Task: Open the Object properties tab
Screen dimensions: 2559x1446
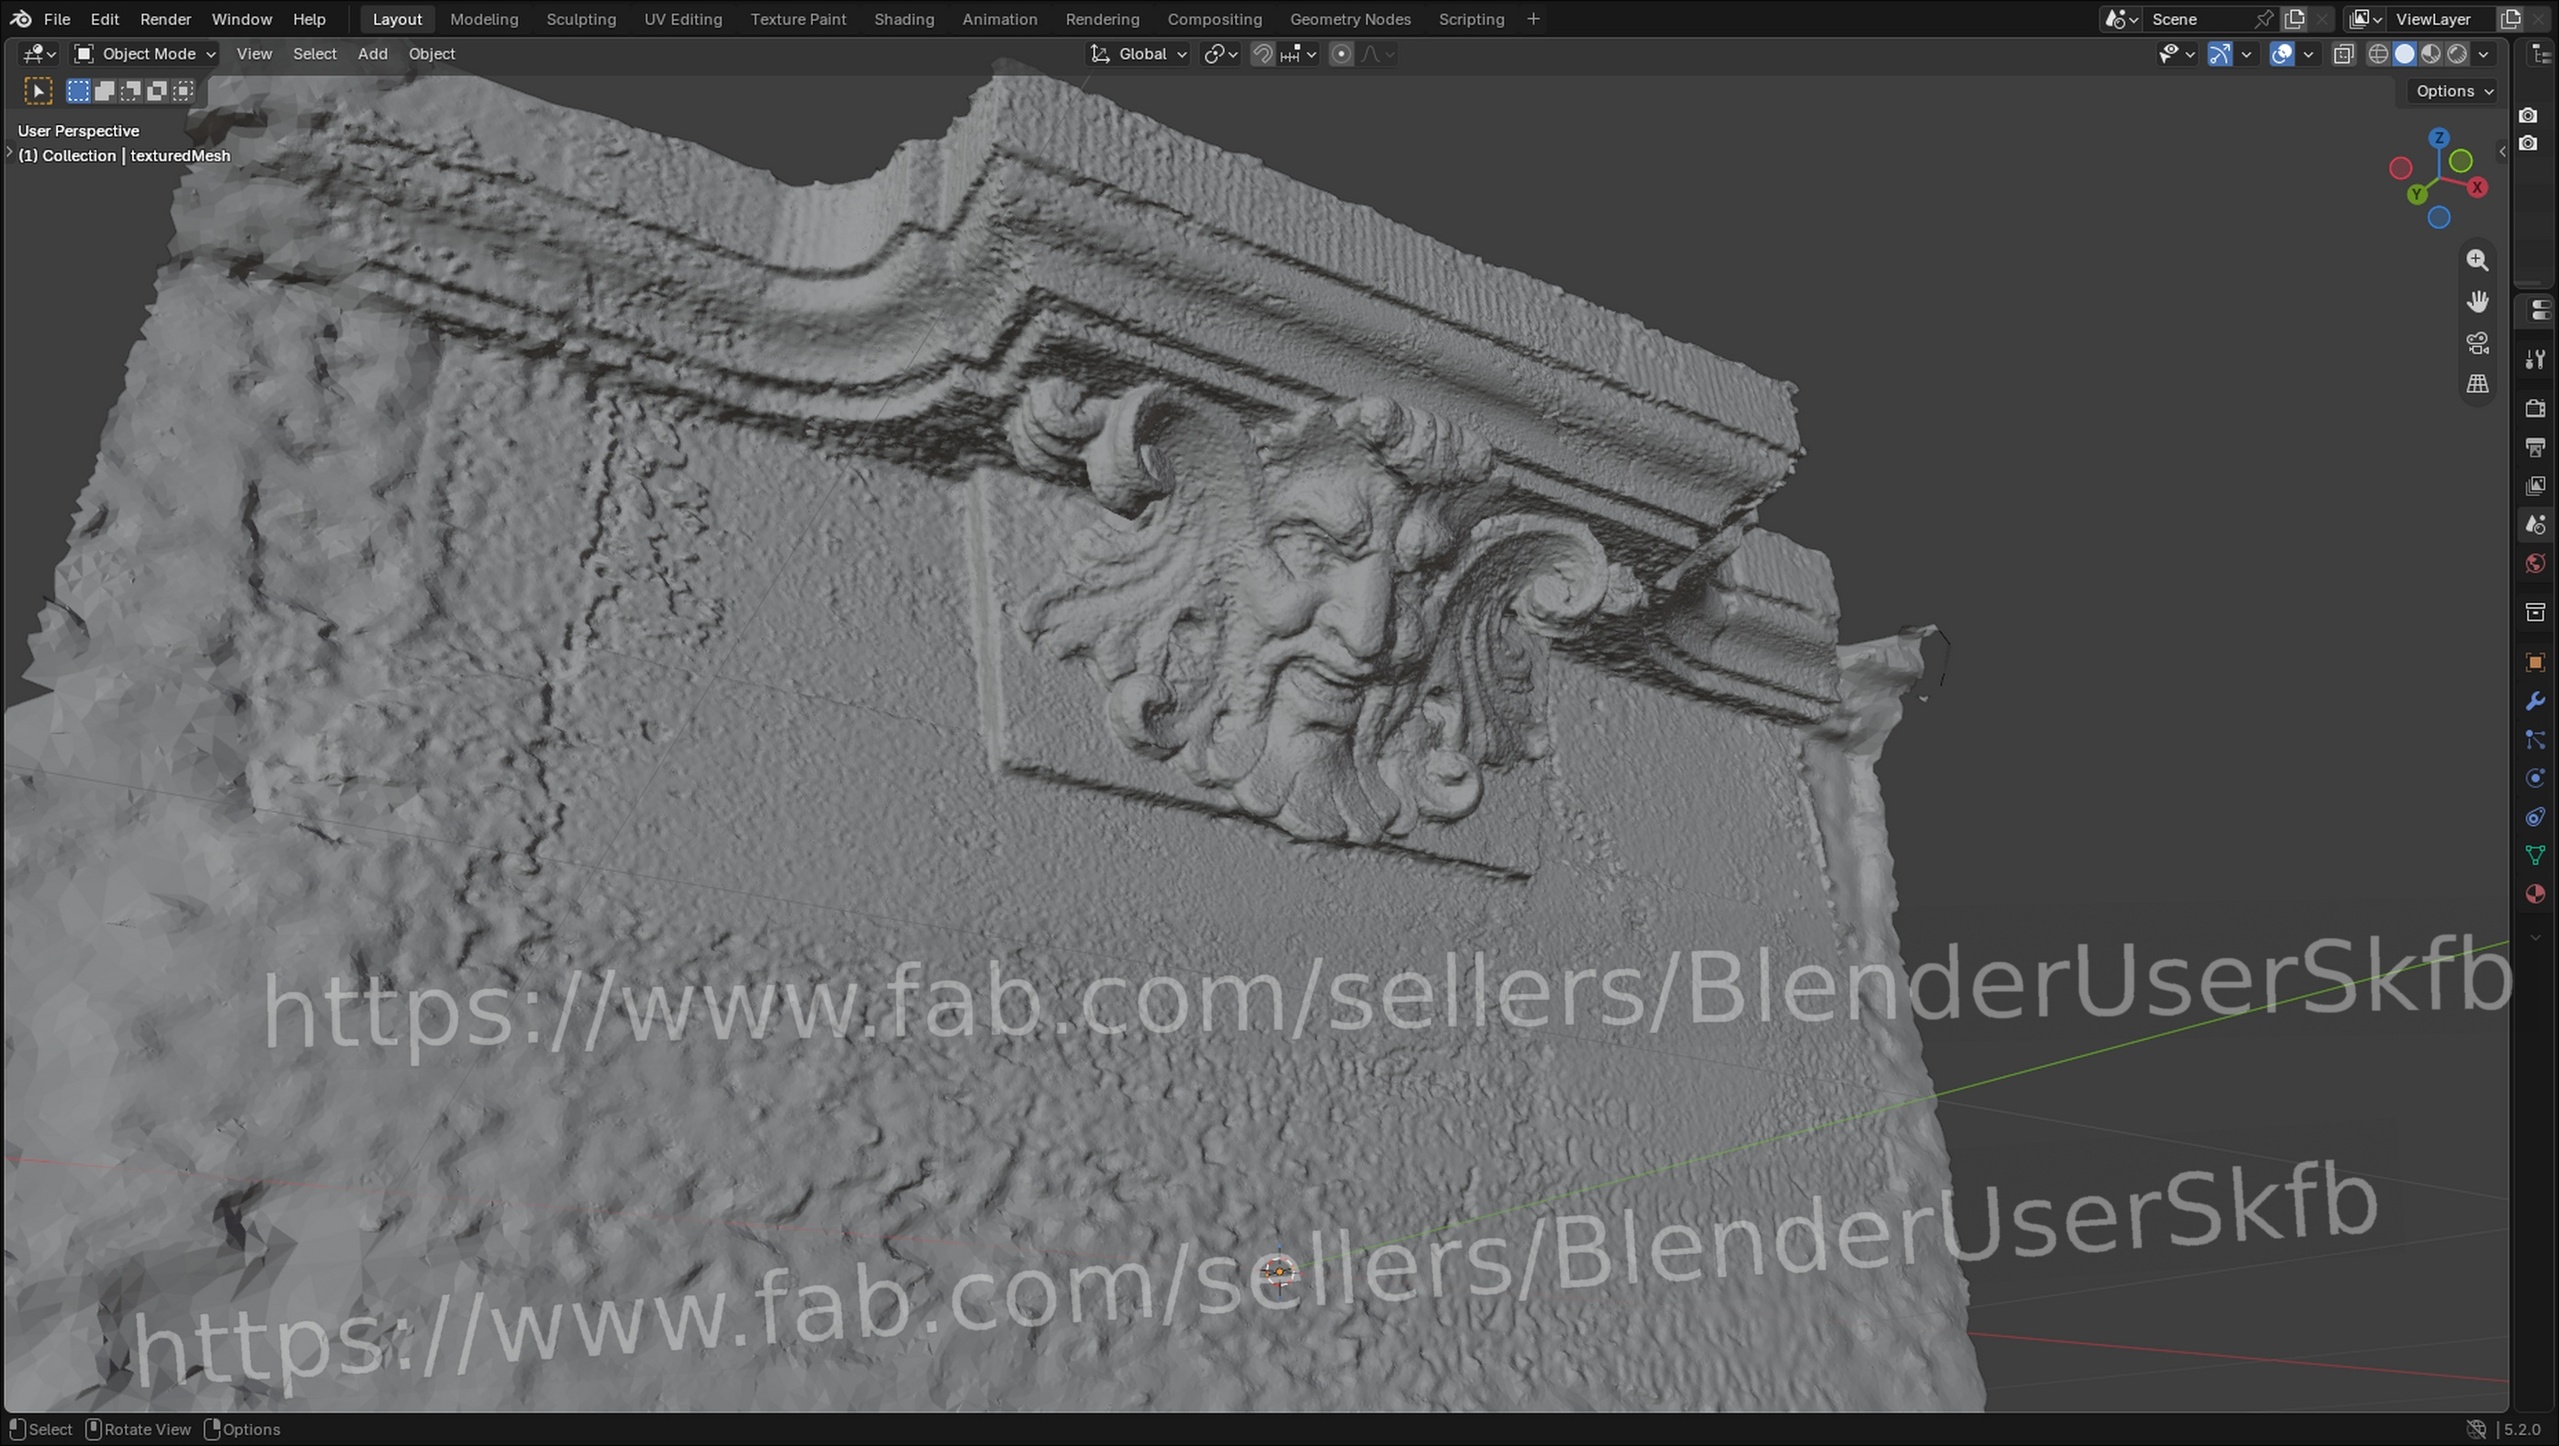Action: point(2534,662)
